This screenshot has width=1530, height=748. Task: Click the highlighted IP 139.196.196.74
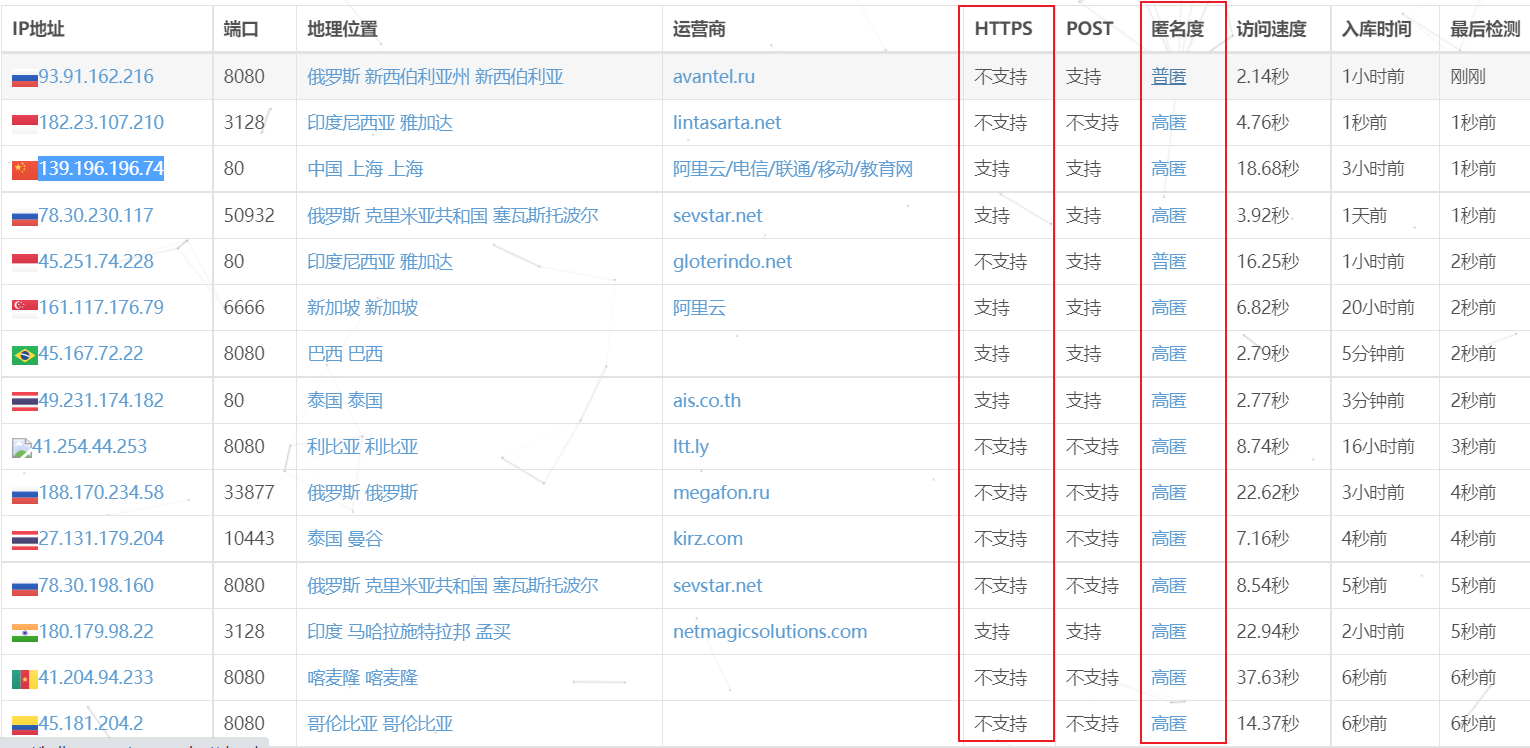click(x=101, y=168)
